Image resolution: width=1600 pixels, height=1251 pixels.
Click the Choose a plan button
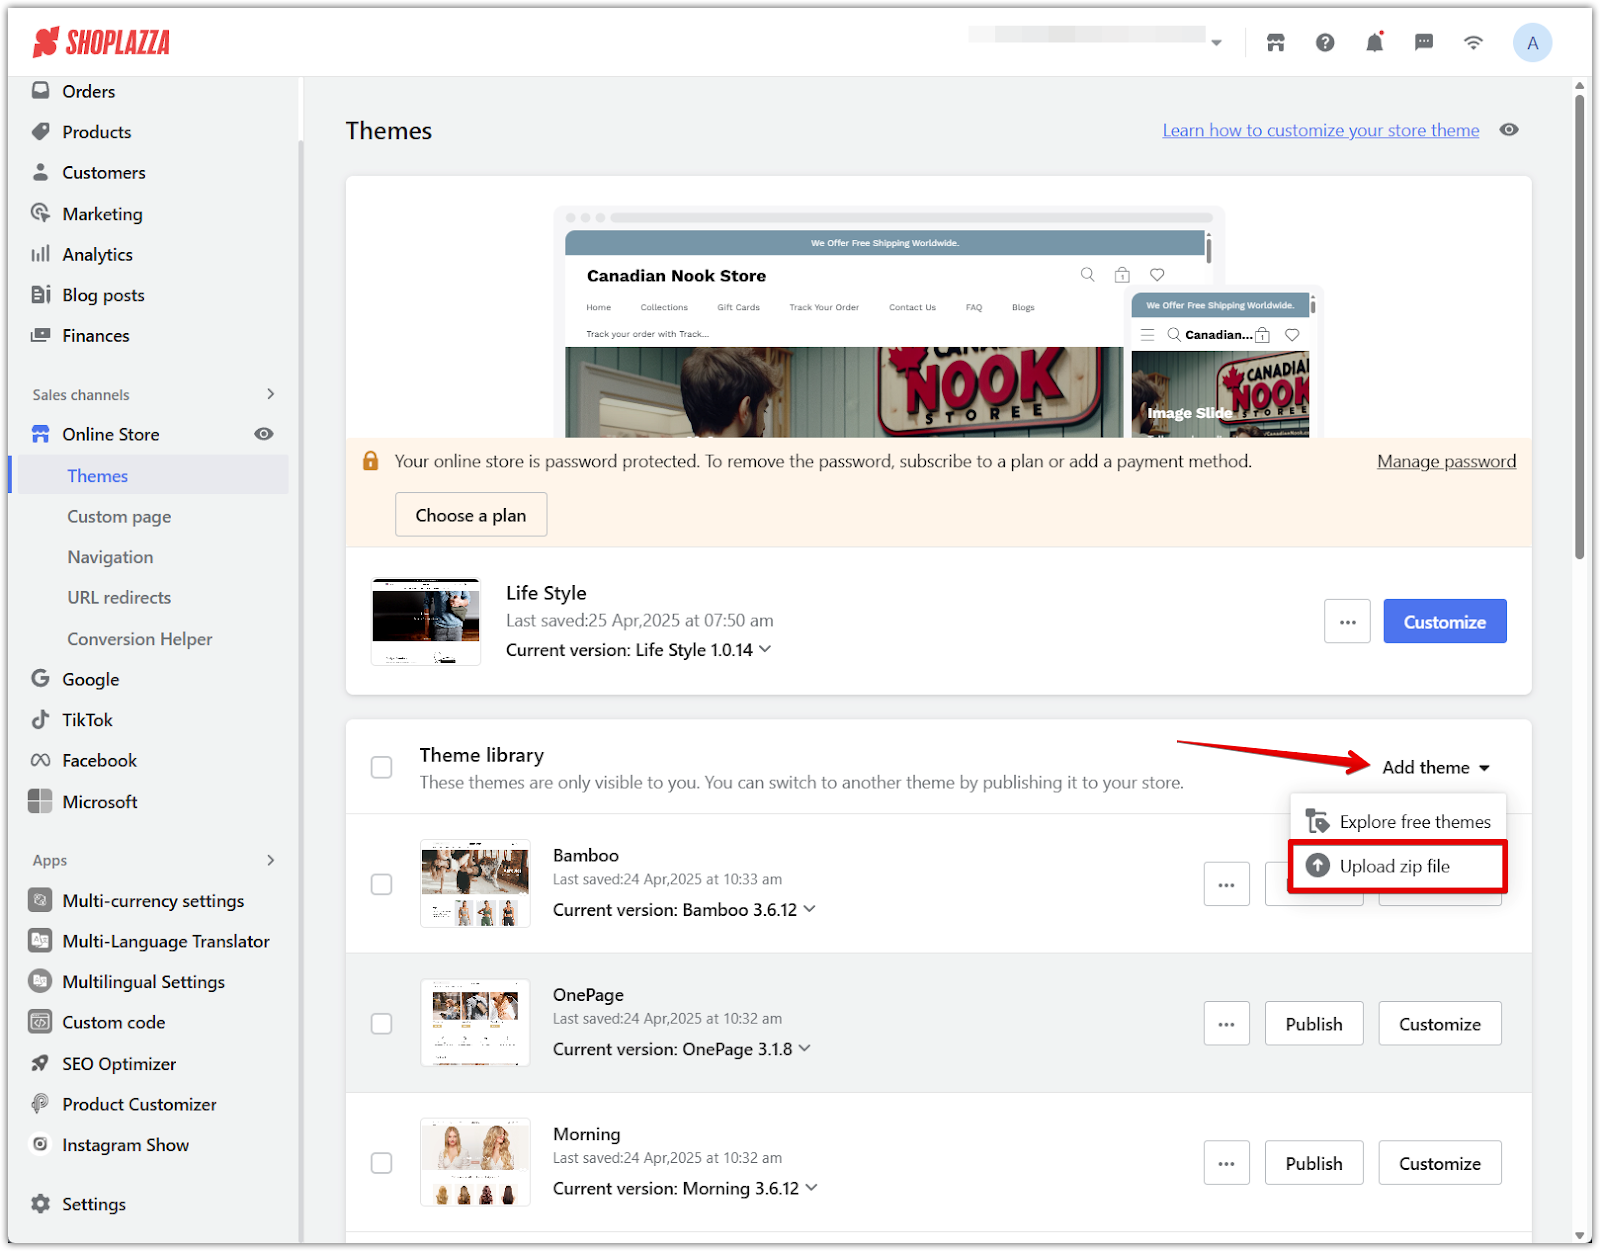click(471, 515)
